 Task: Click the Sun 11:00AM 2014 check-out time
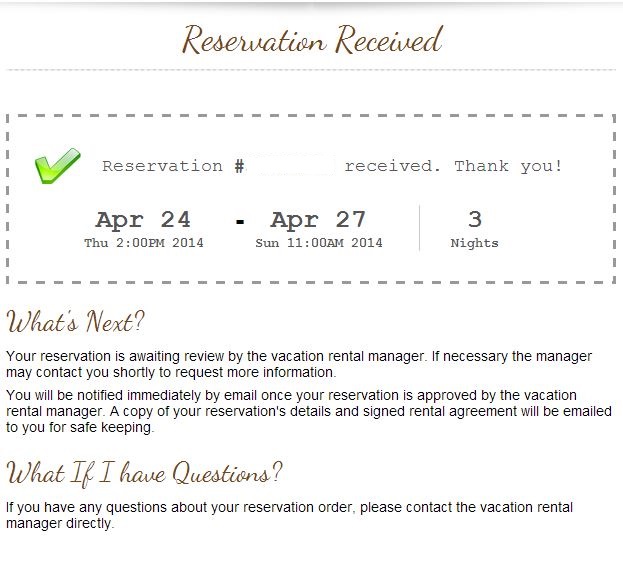pyautogui.click(x=319, y=243)
